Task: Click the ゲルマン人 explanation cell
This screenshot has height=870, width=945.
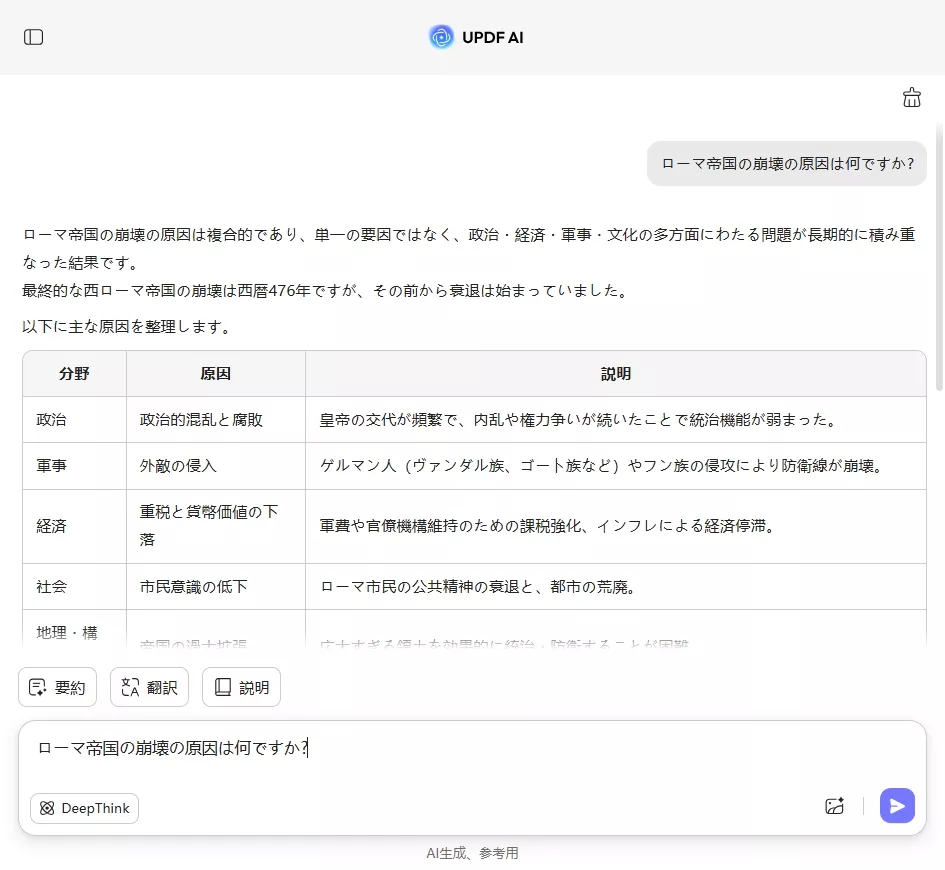Action: tap(615, 466)
